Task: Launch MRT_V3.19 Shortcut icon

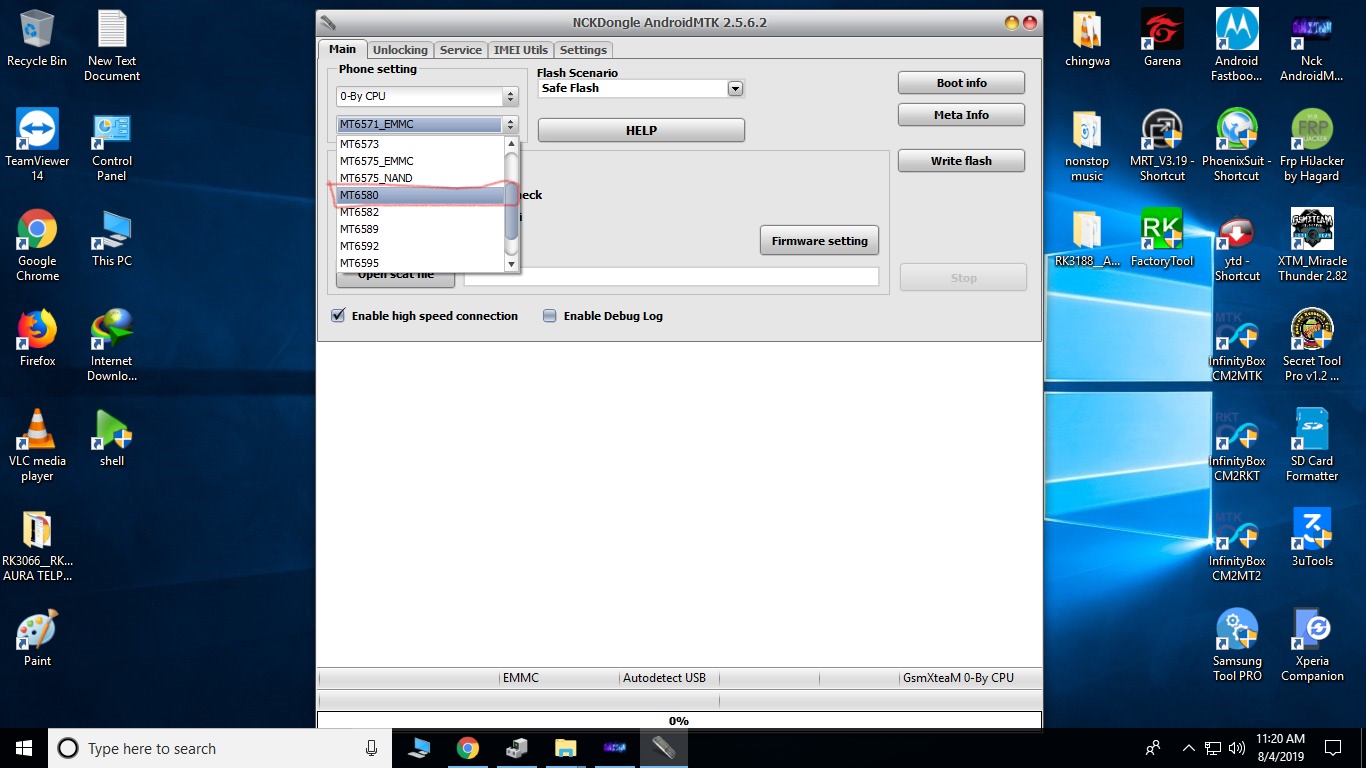Action: tap(1162, 145)
